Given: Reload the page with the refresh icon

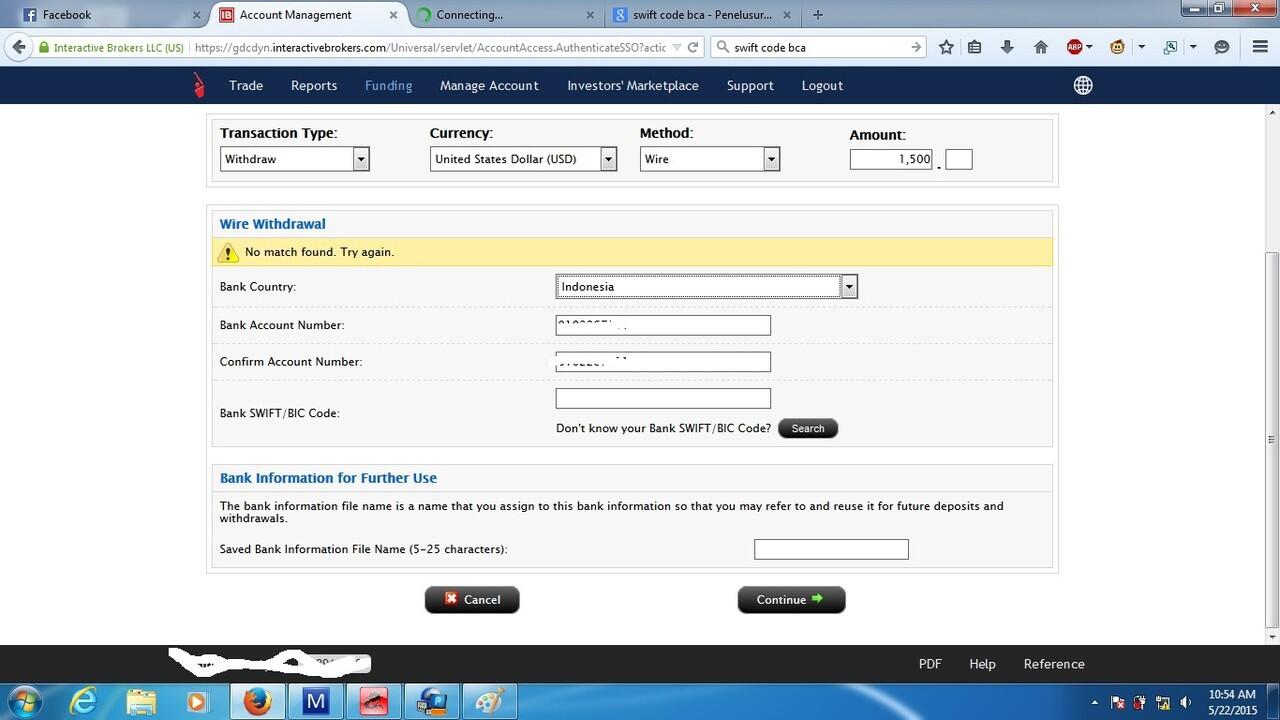Looking at the screenshot, I should click(x=693, y=47).
